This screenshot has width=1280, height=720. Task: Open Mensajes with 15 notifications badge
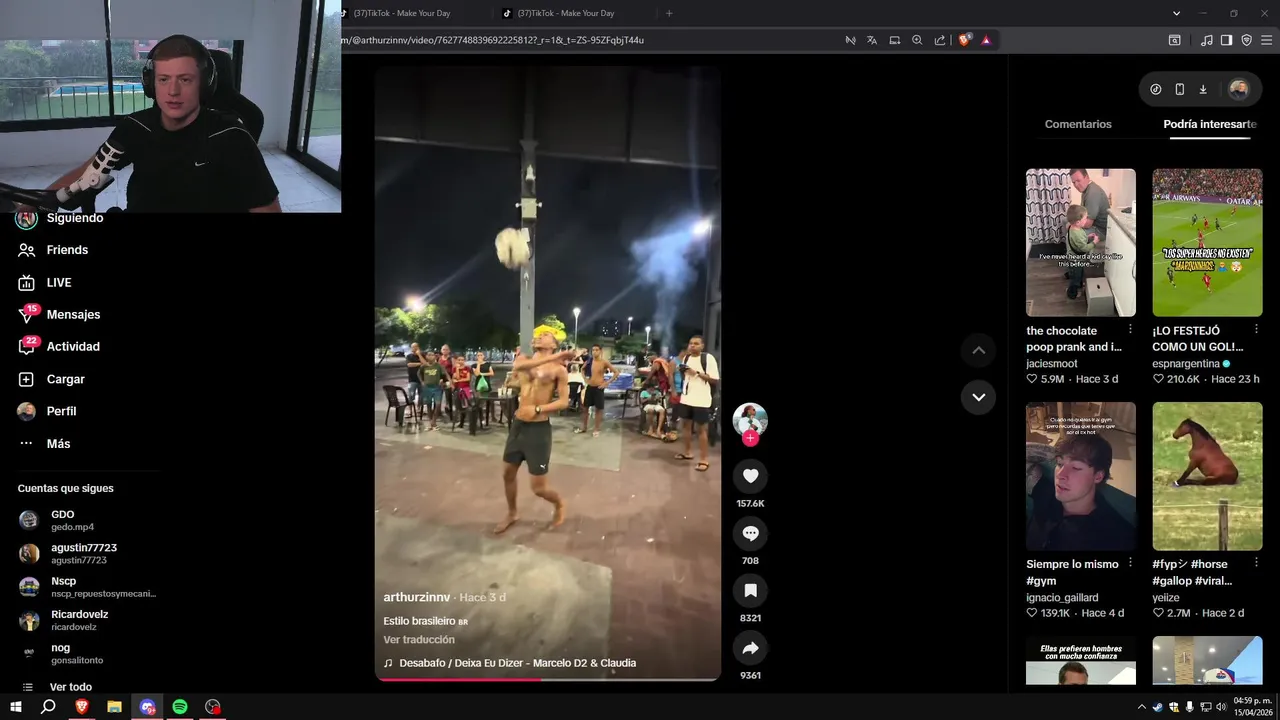coord(59,314)
